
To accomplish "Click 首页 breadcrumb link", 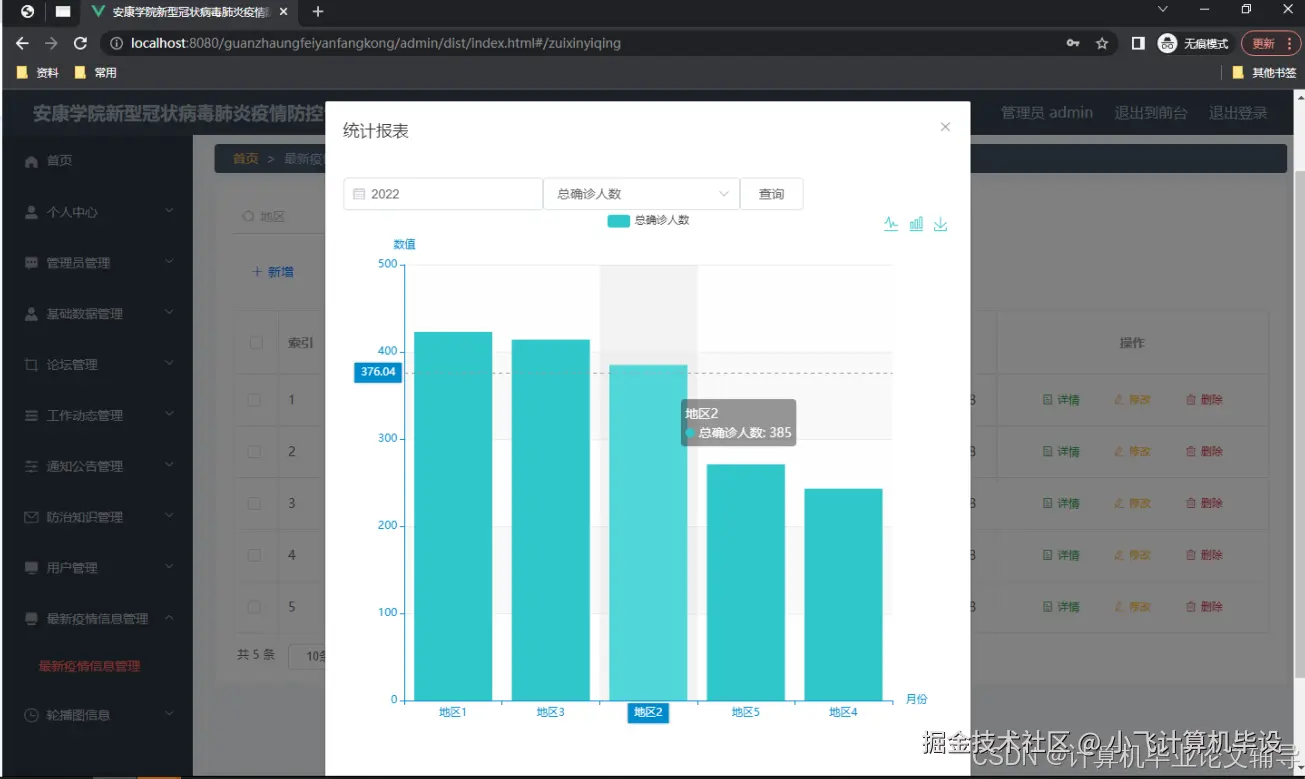I will pos(245,159).
